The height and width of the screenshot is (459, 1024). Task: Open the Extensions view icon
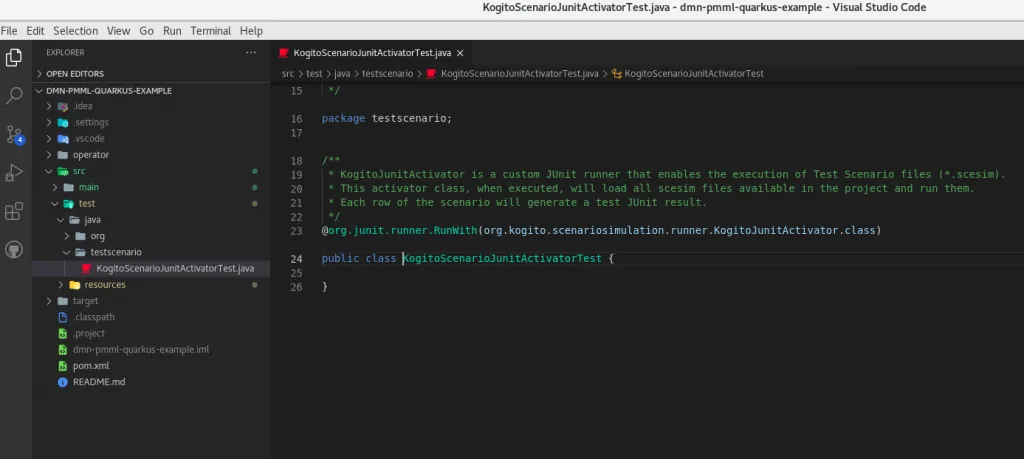coord(14,212)
